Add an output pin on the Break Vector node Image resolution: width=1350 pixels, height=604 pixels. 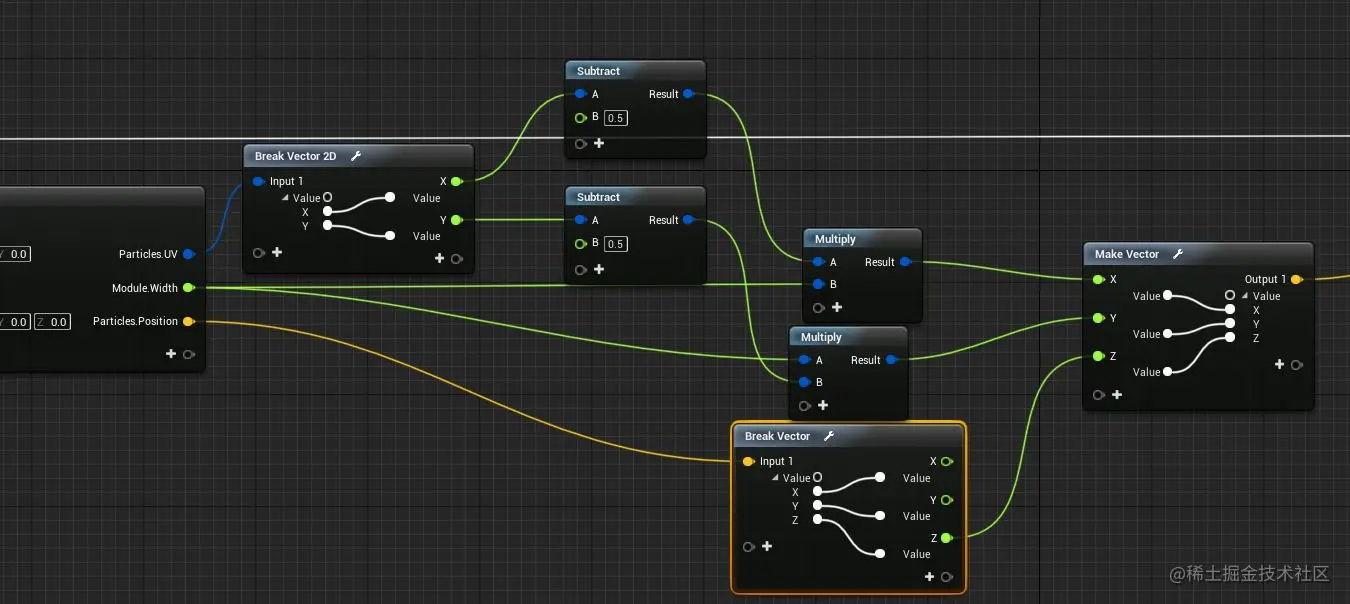tap(929, 576)
